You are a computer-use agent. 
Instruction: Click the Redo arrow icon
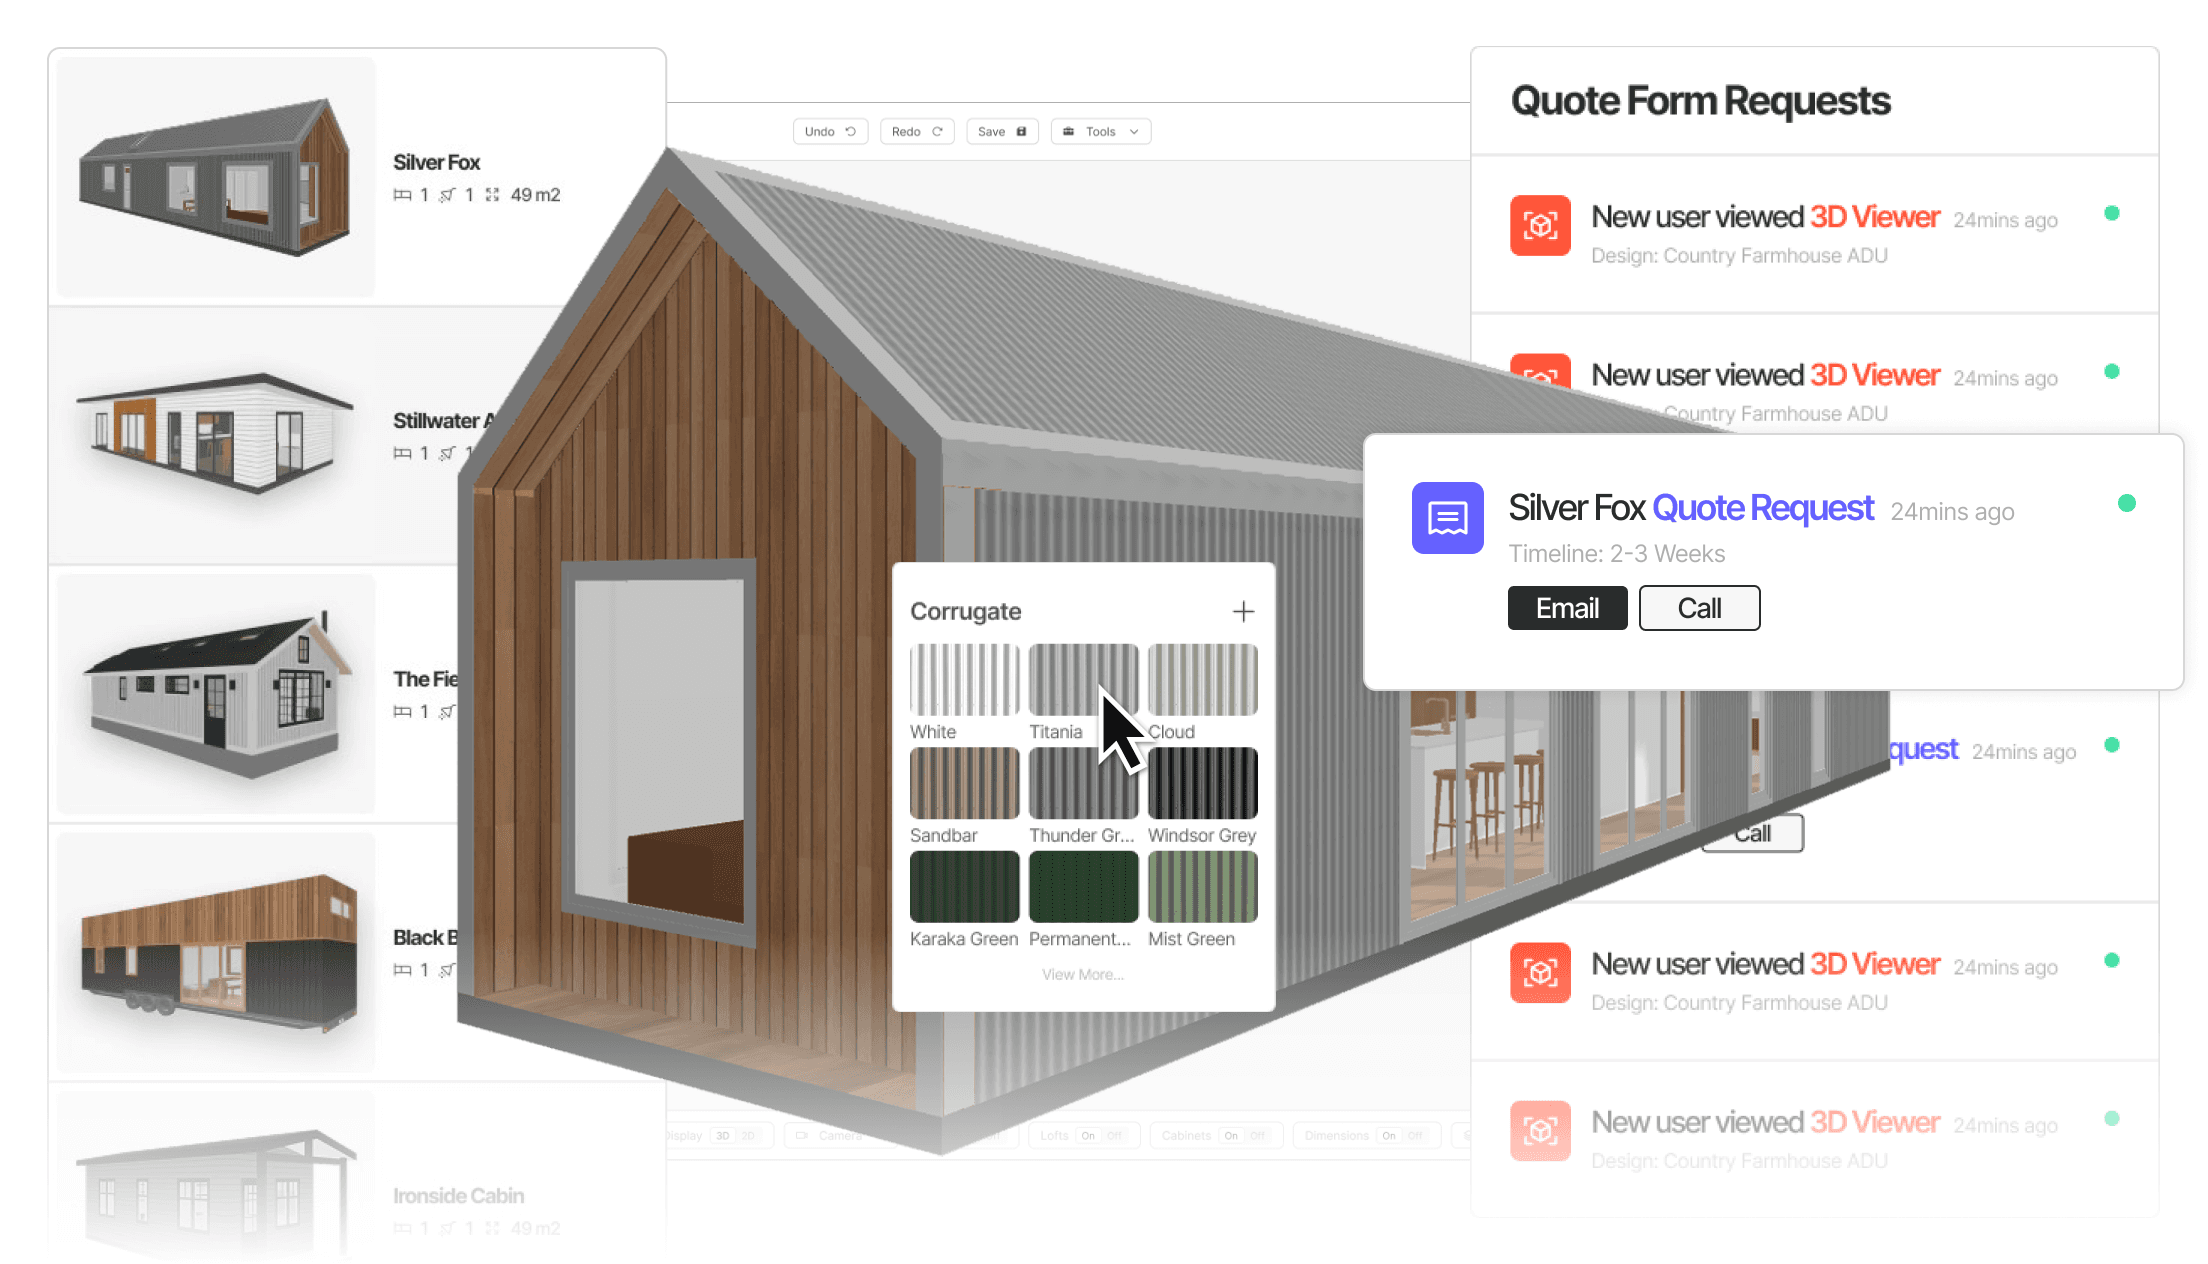point(938,131)
